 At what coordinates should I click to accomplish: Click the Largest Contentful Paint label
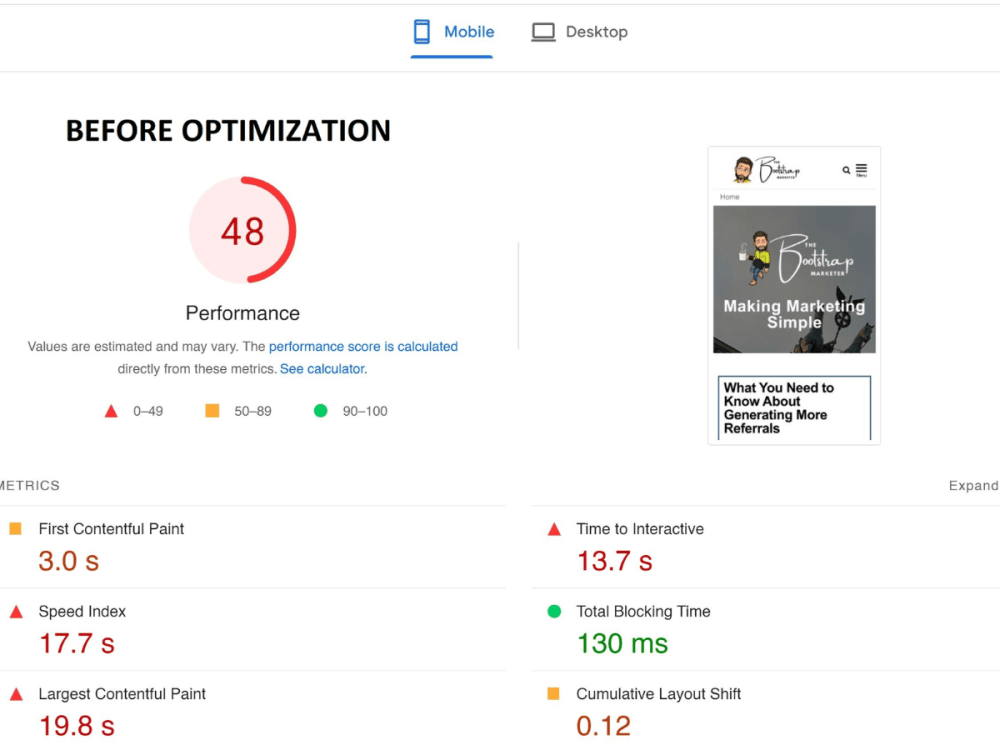(x=122, y=694)
